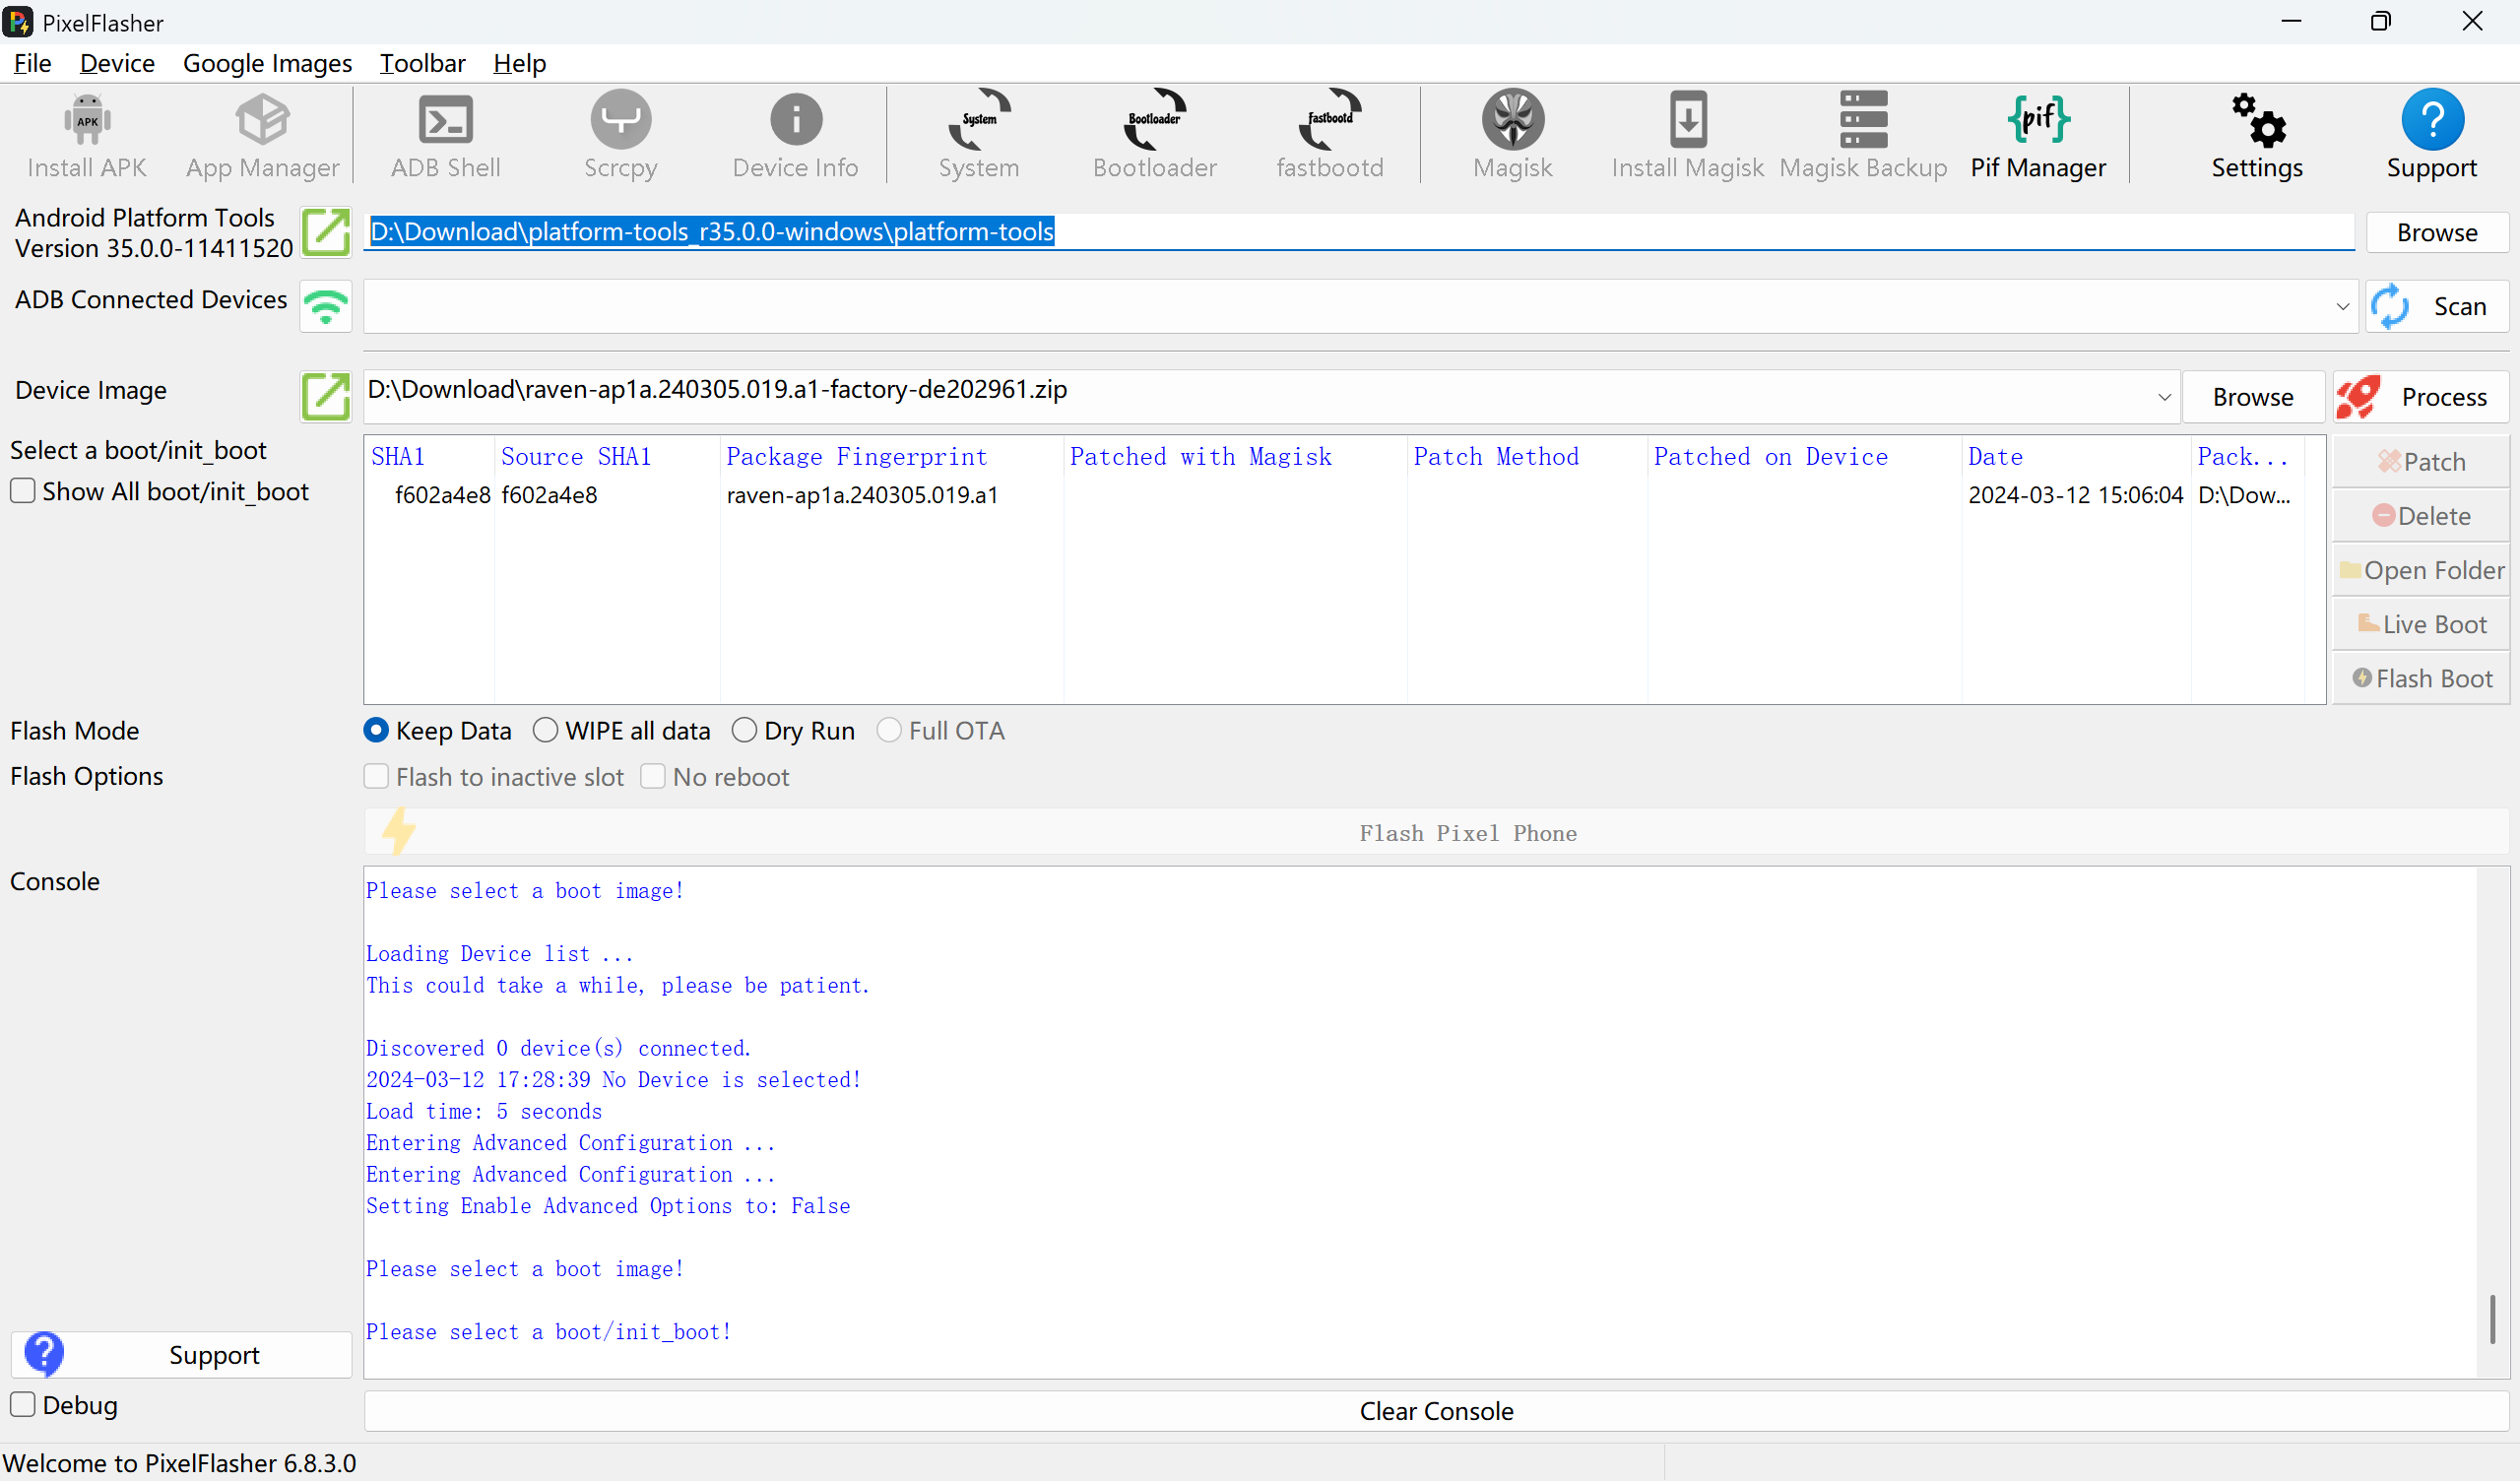Reboot to System icon
Screen dimensions: 2520x1481
[x=978, y=136]
